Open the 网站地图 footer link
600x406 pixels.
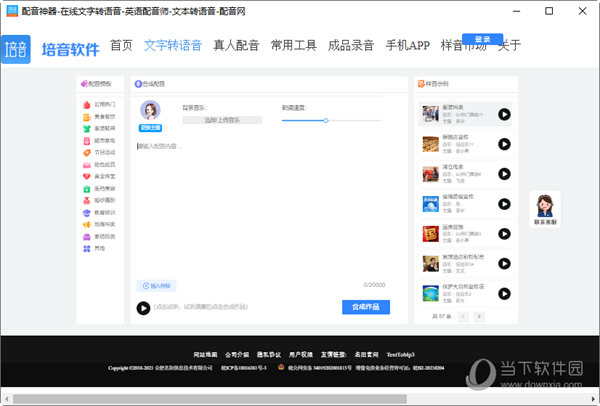click(x=205, y=355)
